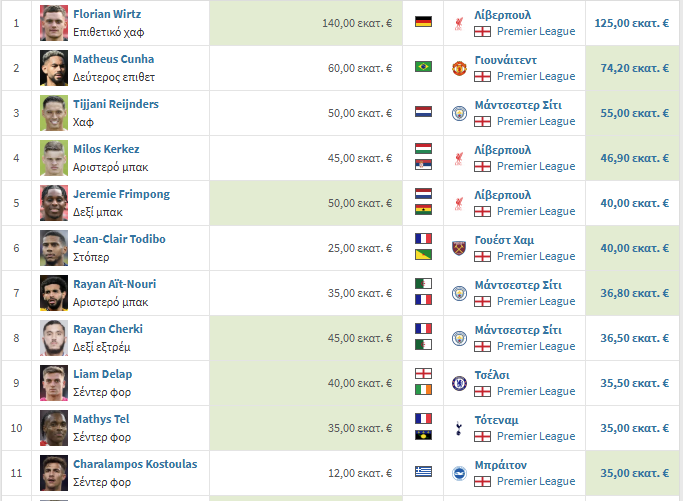
Task: Click the Manchester United club crest icon
Action: pos(459,68)
